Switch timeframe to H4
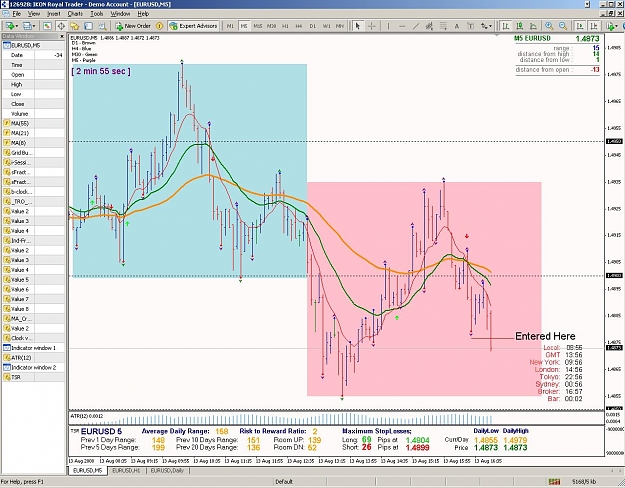 coord(299,26)
